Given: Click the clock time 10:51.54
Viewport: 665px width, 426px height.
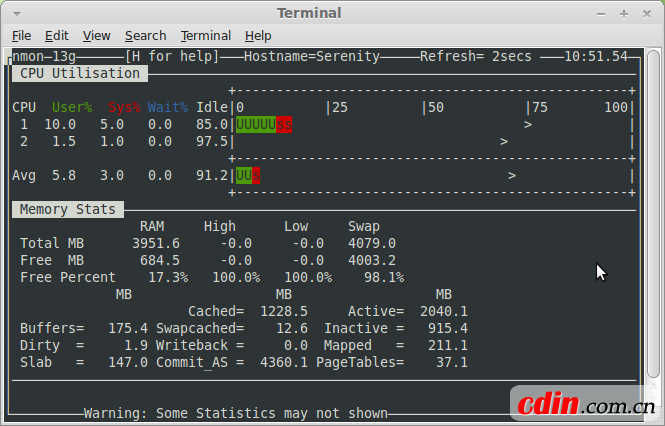Looking at the screenshot, I should tap(596, 56).
